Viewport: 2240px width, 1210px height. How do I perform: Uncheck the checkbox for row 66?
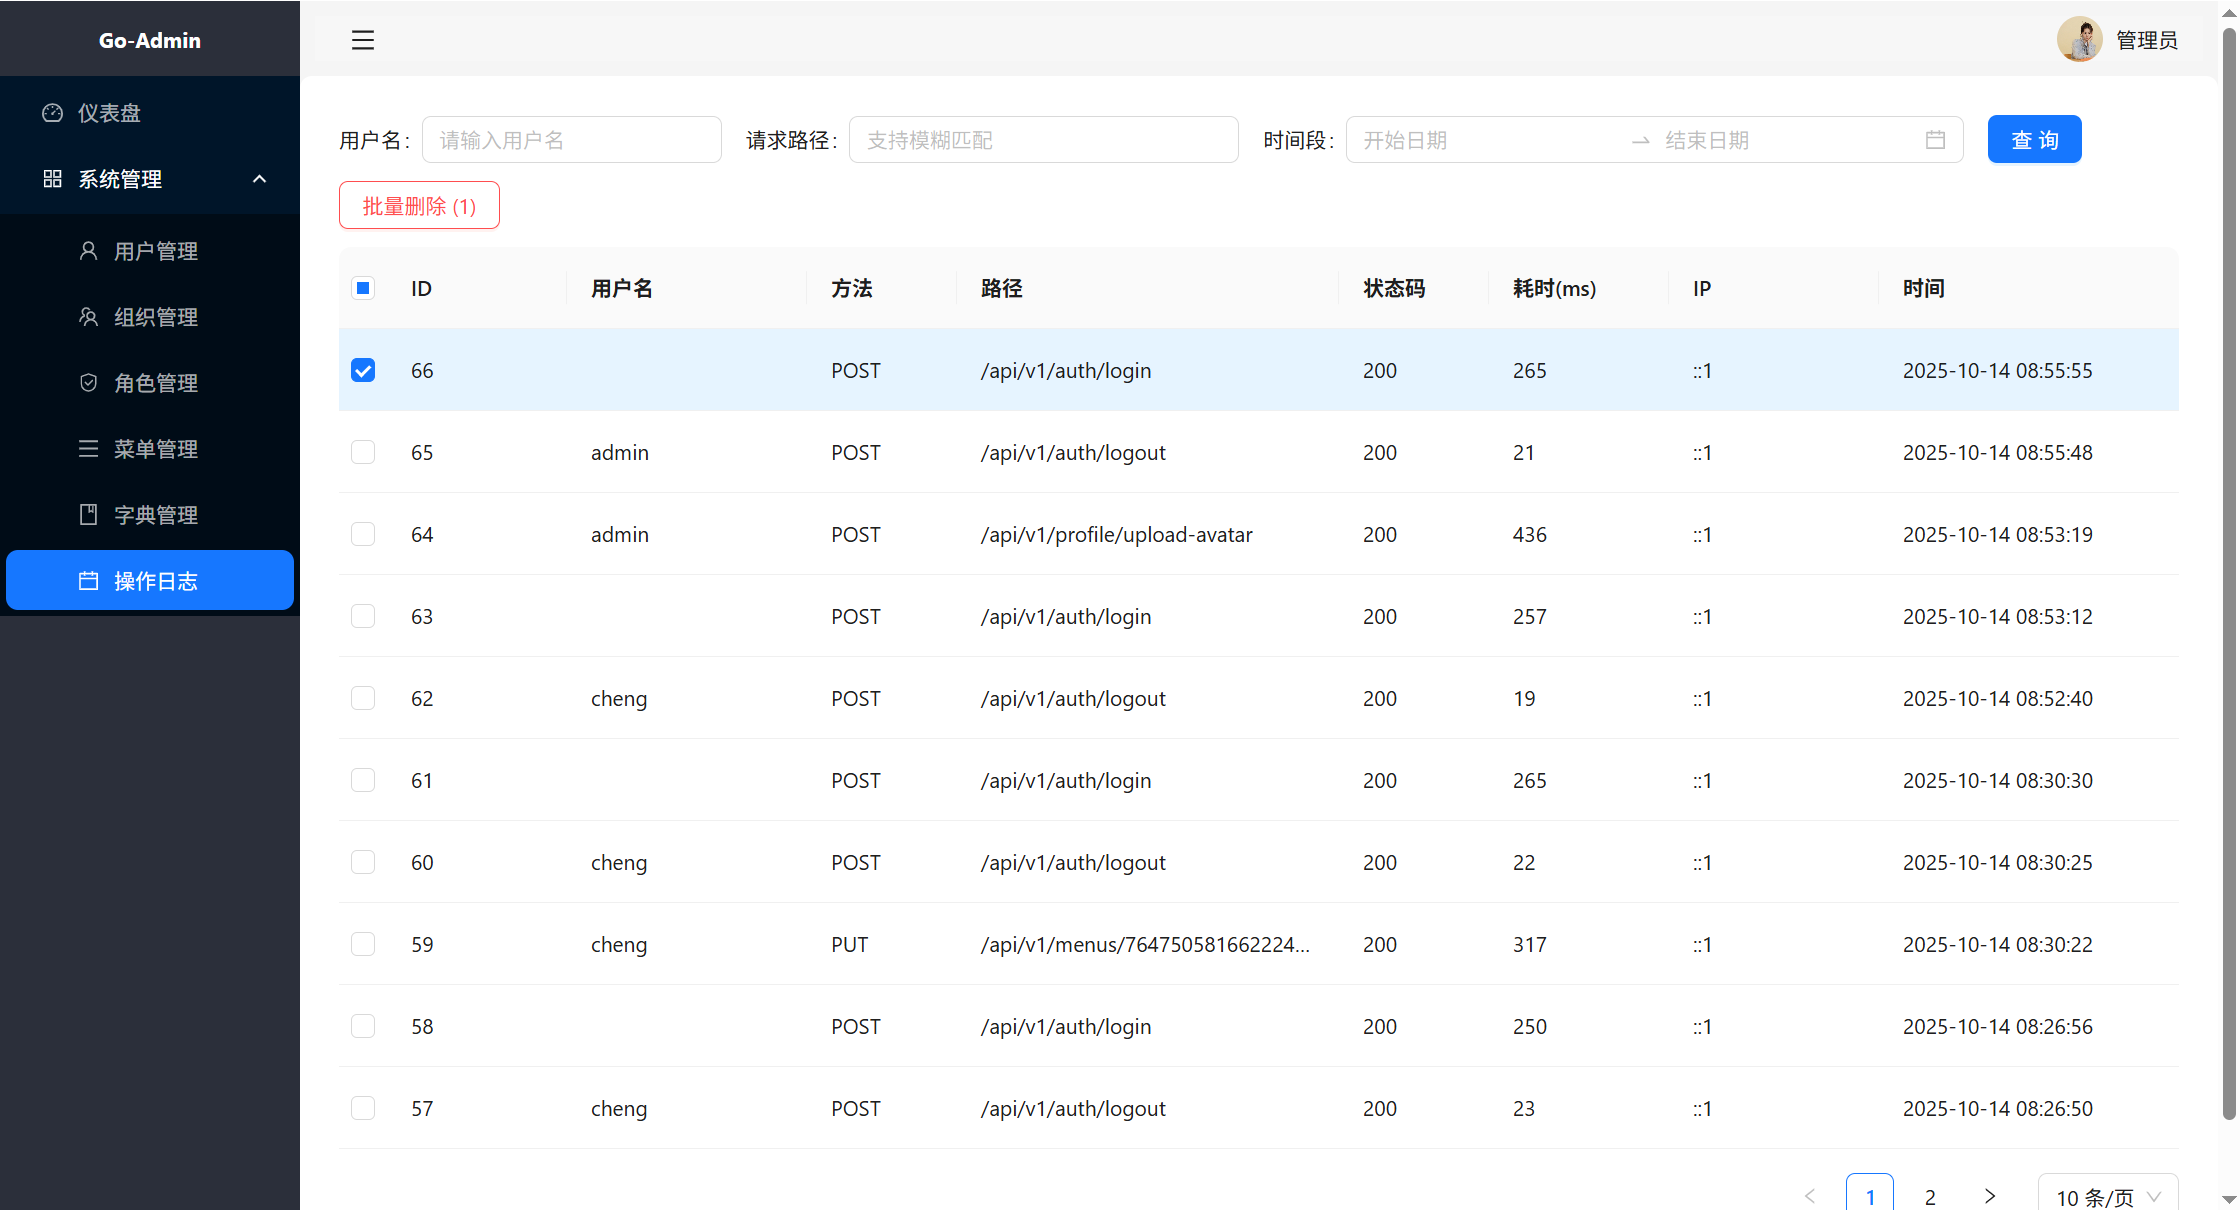363,370
